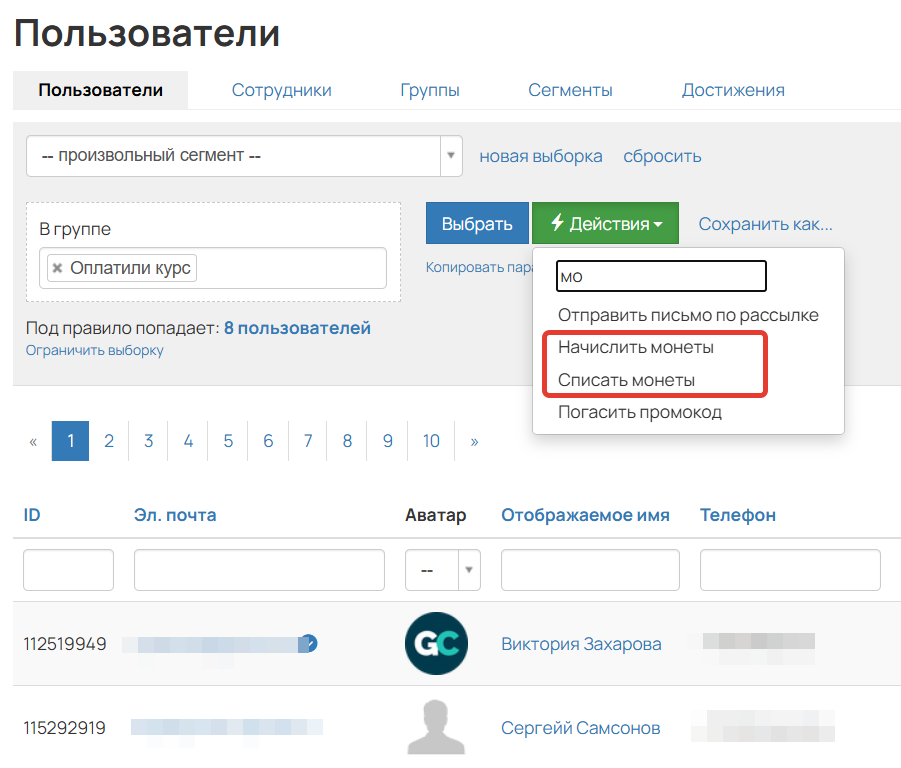Image resolution: width=901 pixels, height=768 pixels.
Task: Sort by the Телефон column header
Action: (x=738, y=515)
